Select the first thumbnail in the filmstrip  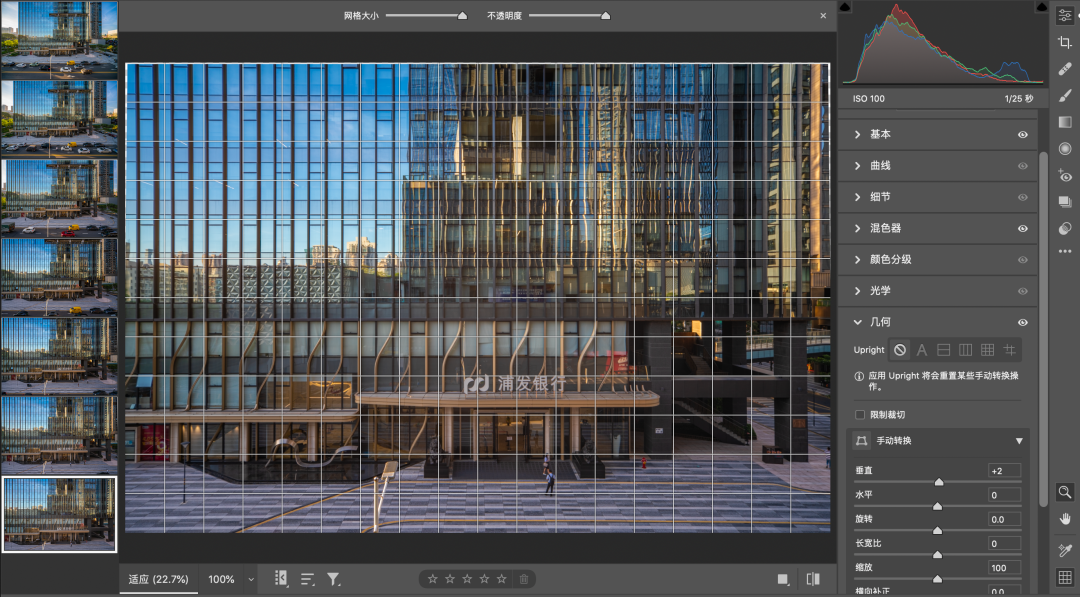[x=59, y=38]
